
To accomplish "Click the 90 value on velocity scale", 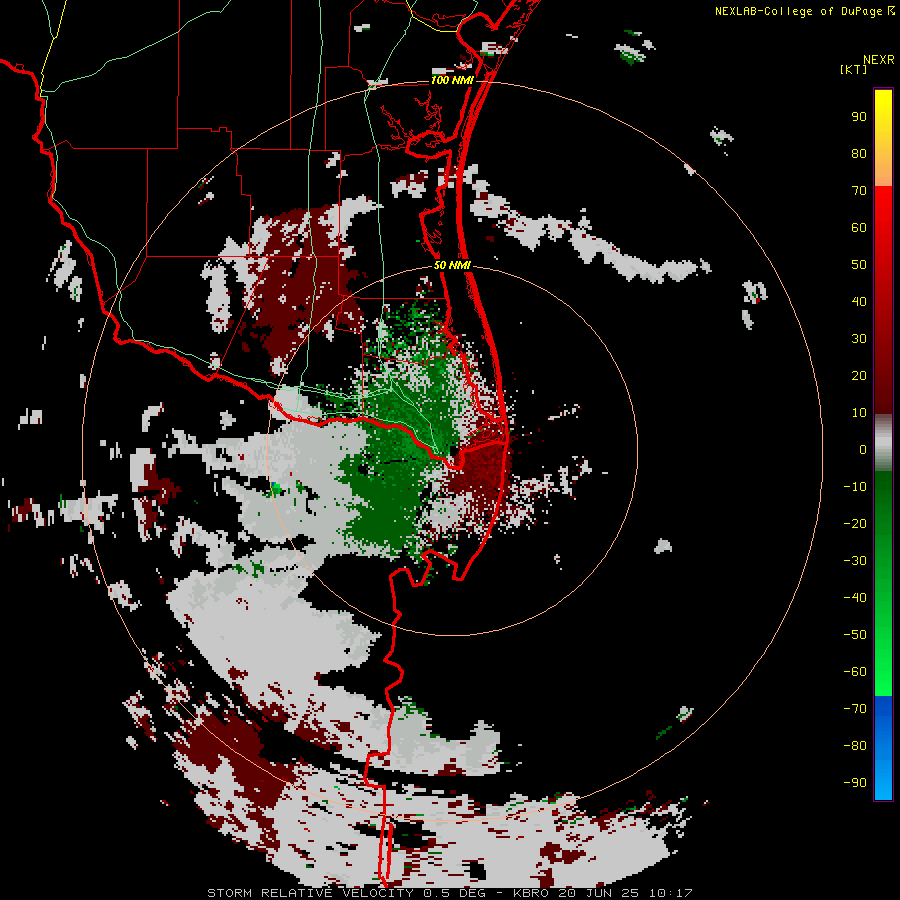I will (x=859, y=117).
